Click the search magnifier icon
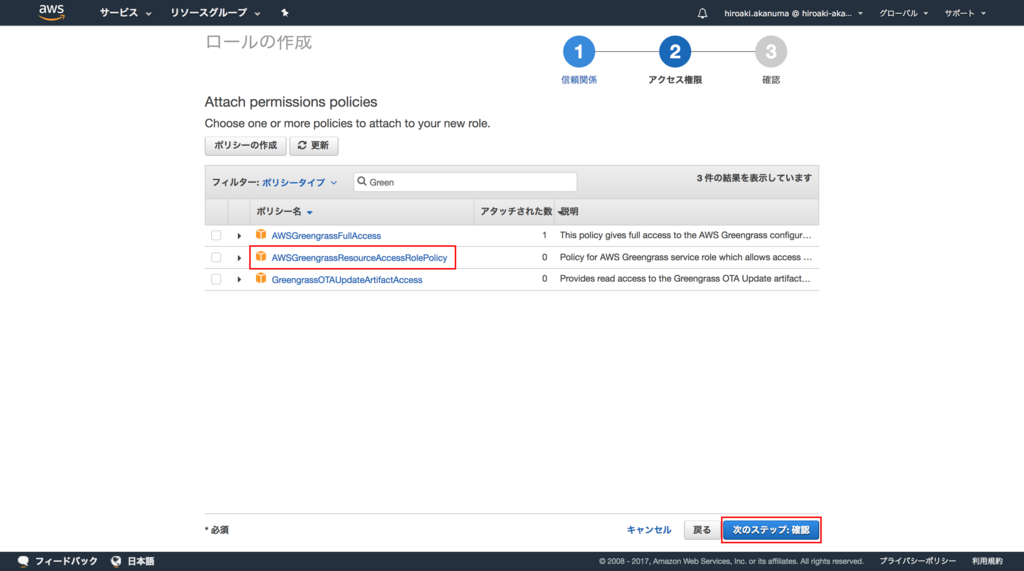The height and width of the screenshot is (571, 1024). point(362,182)
